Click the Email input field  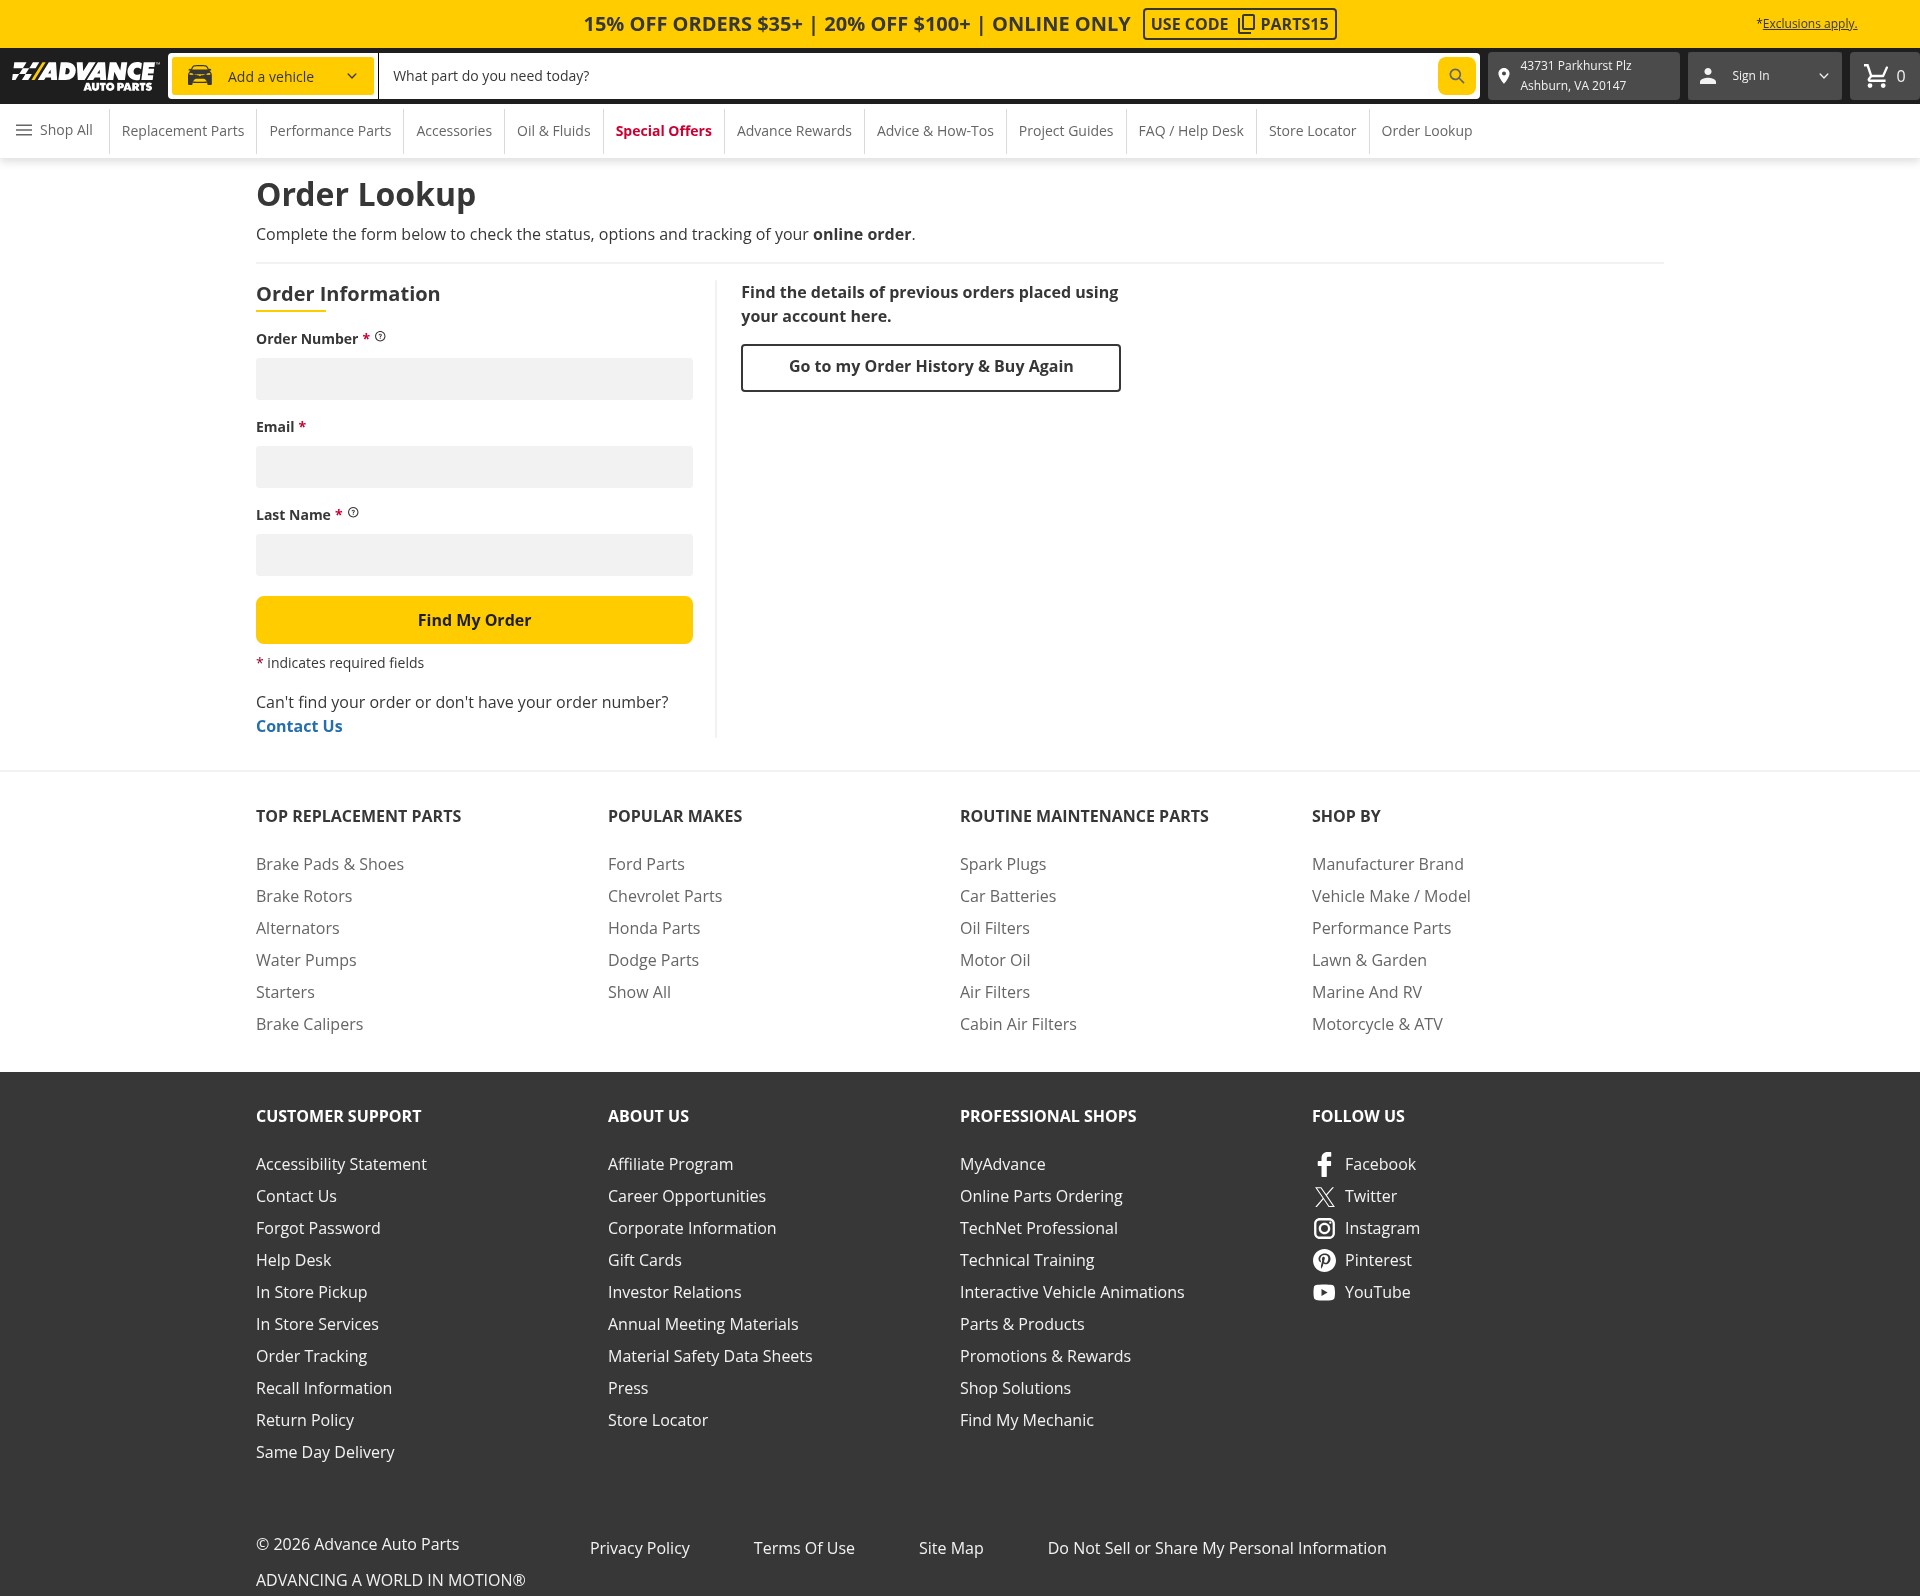coord(474,467)
